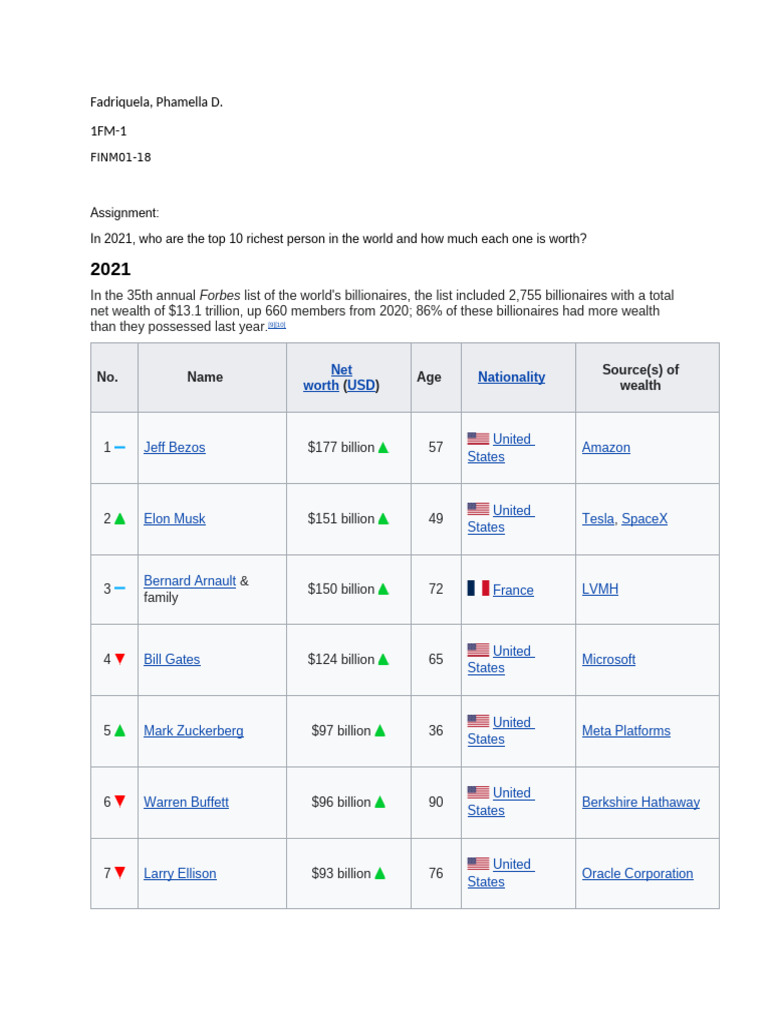Follow the Bernard Arnault link
768x1024 pixels.
click(x=189, y=581)
